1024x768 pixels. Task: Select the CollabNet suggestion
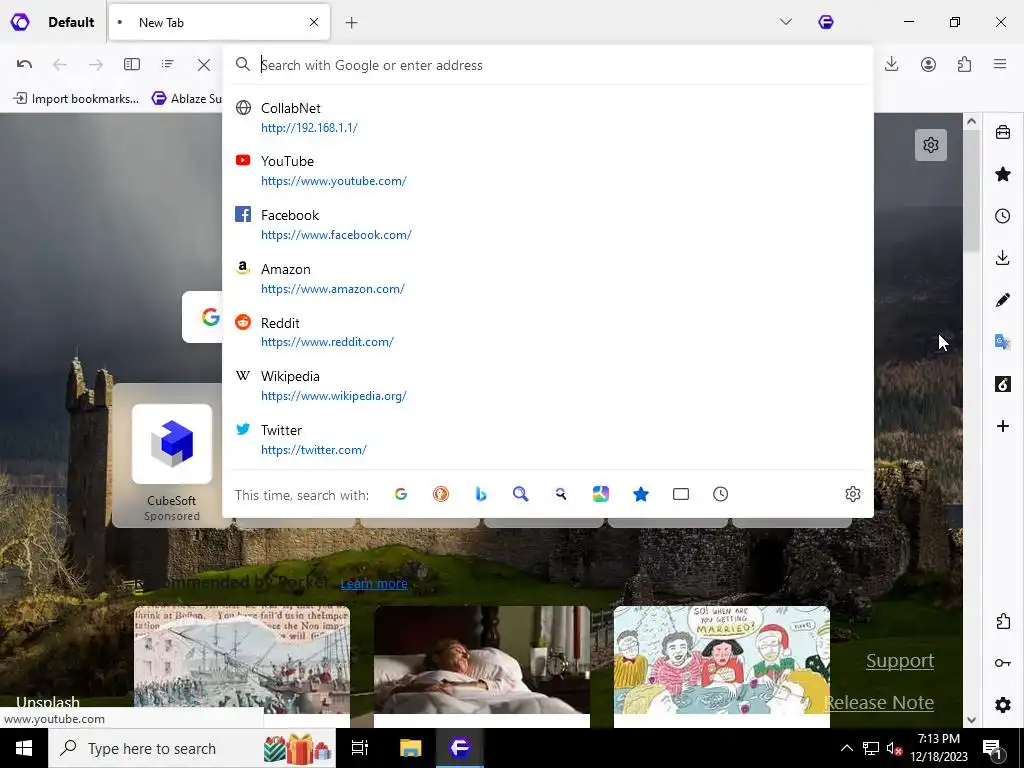[x=548, y=118]
